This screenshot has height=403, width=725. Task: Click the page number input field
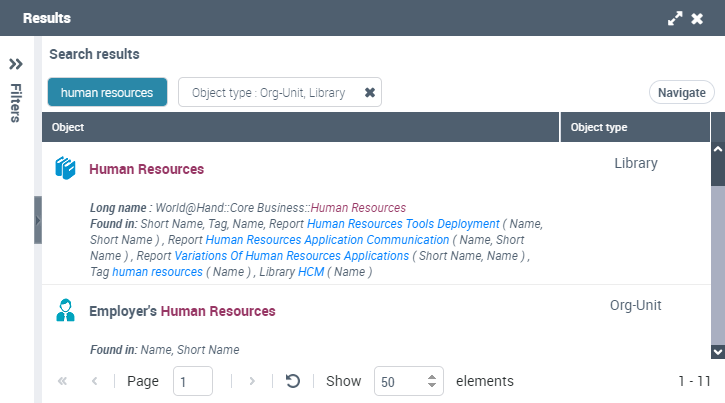[x=192, y=381]
